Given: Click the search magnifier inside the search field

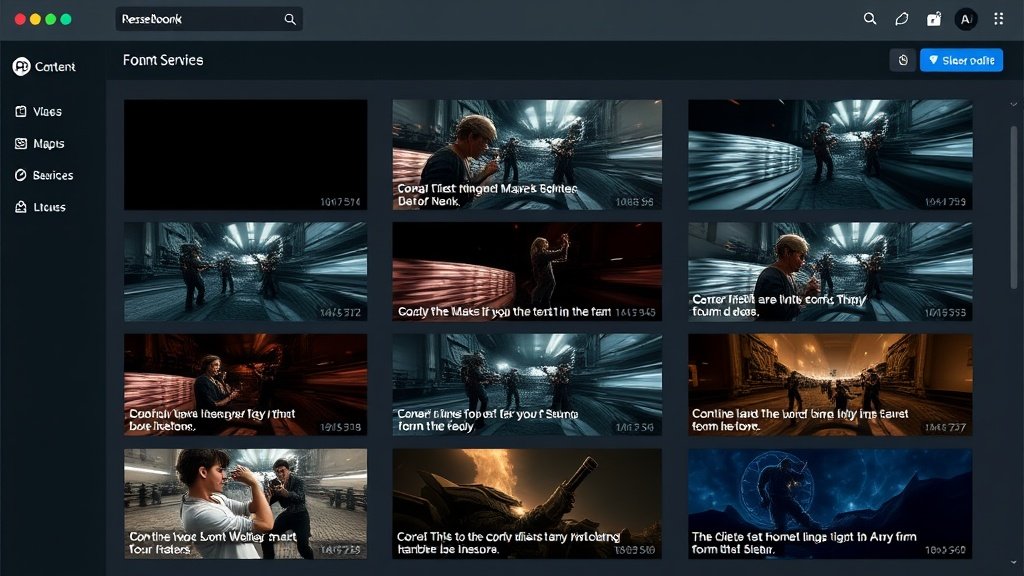Looking at the screenshot, I should pos(290,20).
